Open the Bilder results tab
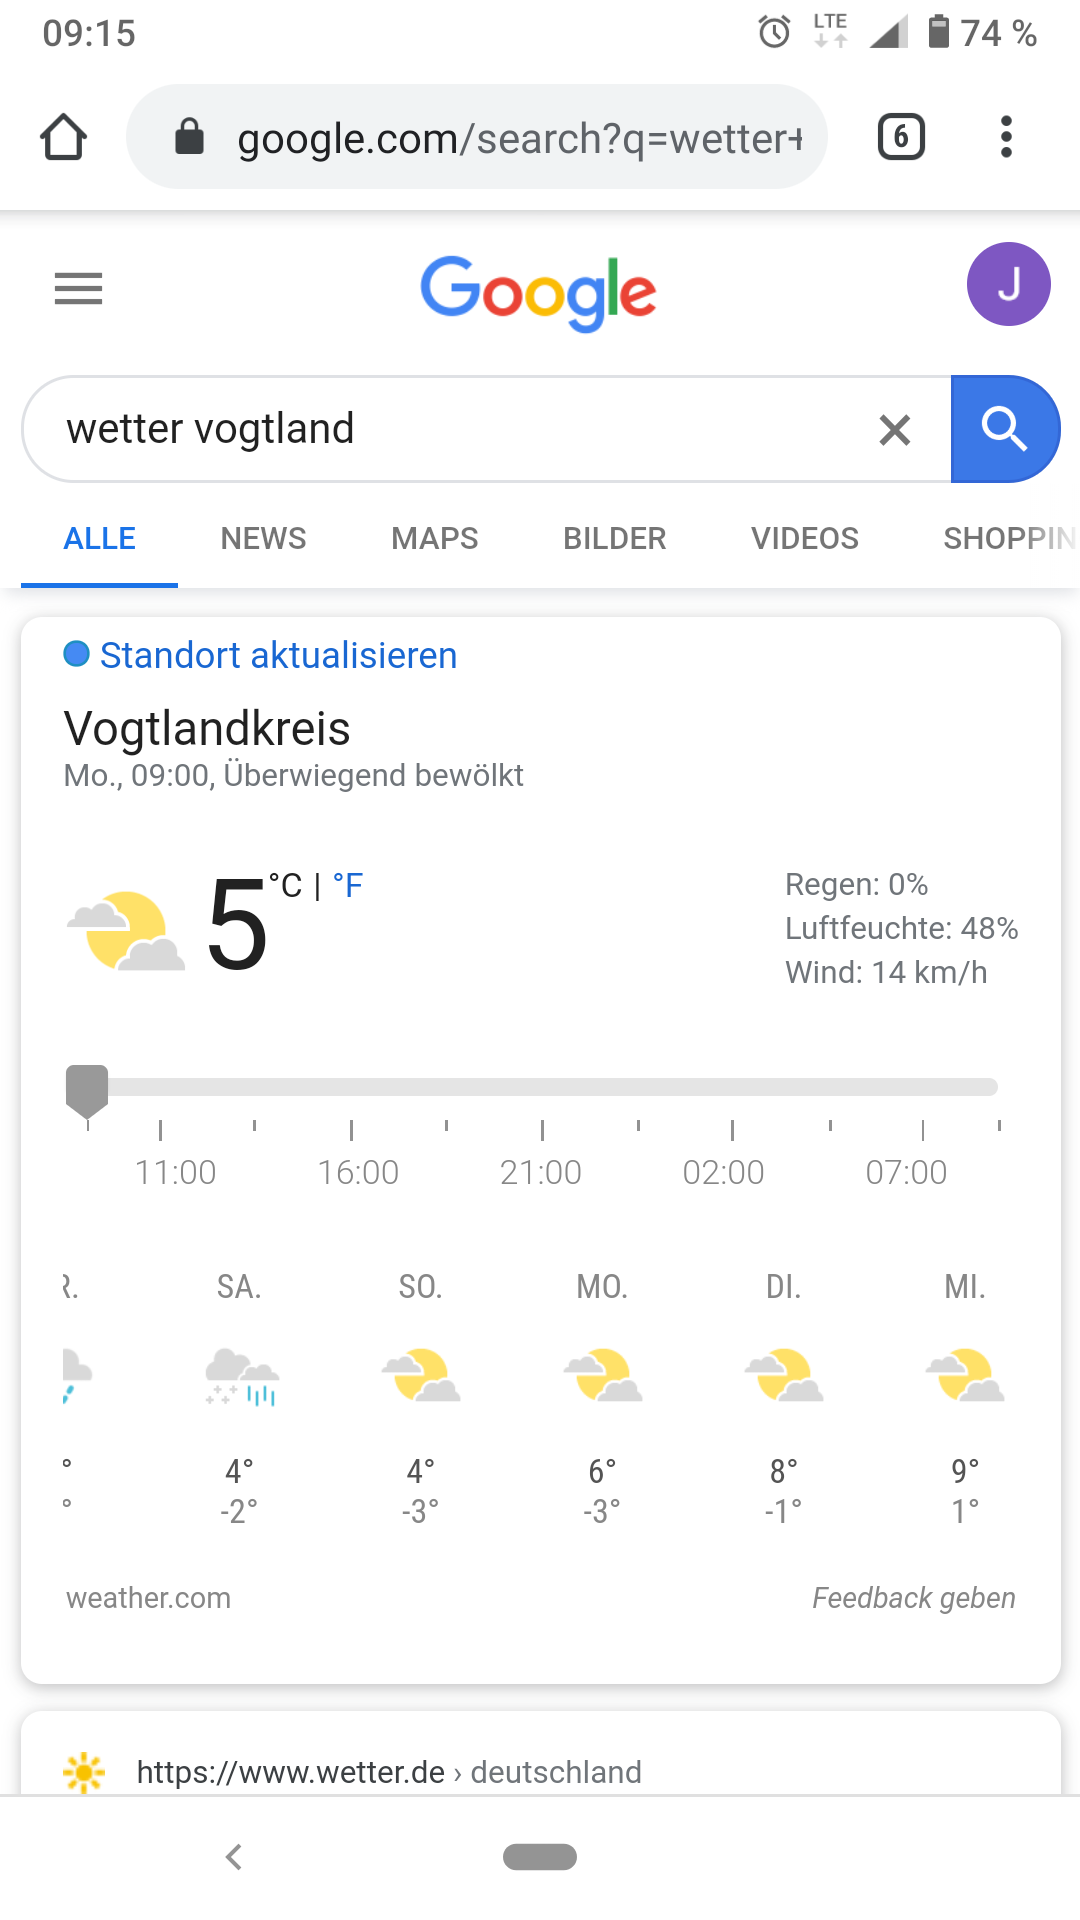 click(614, 539)
